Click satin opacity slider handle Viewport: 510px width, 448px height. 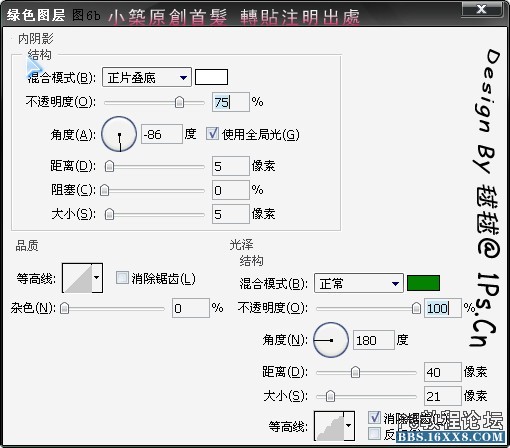pyautogui.click(x=416, y=308)
